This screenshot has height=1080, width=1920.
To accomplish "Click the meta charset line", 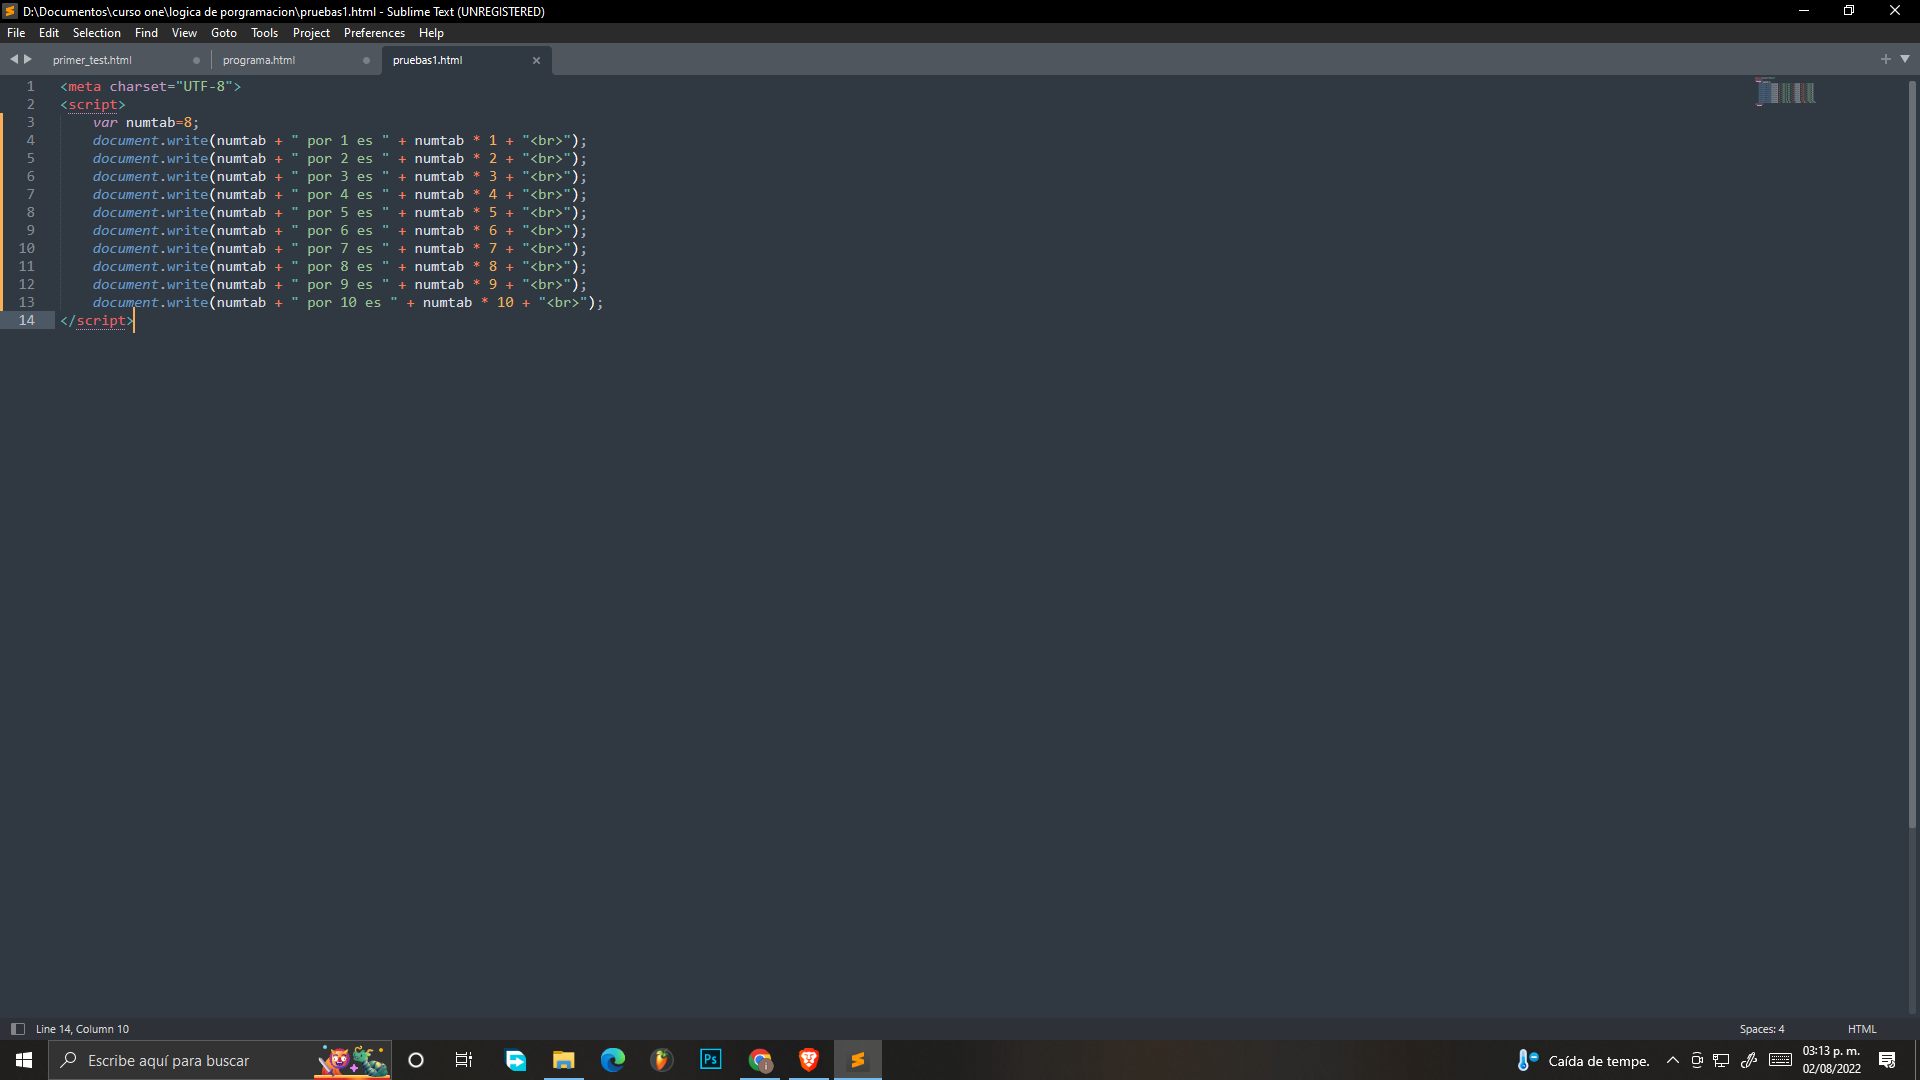I will tap(150, 86).
